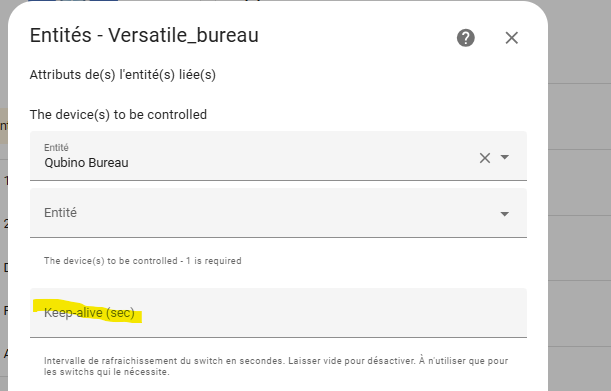Image resolution: width=611 pixels, height=391 pixels.
Task: Focus the Keep-alive (sec) input field
Action: (278, 313)
